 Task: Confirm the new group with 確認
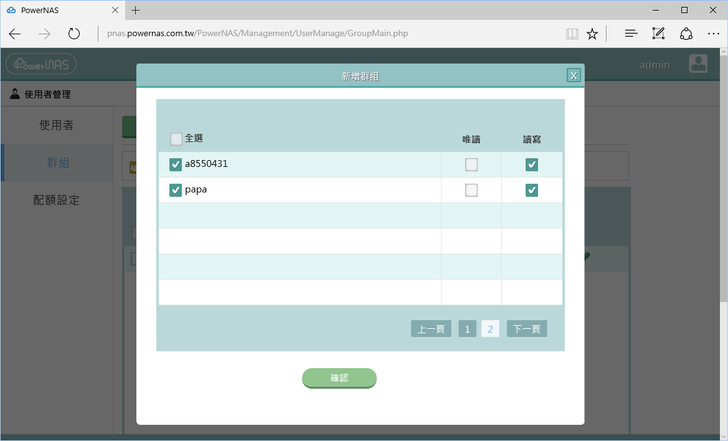339,378
